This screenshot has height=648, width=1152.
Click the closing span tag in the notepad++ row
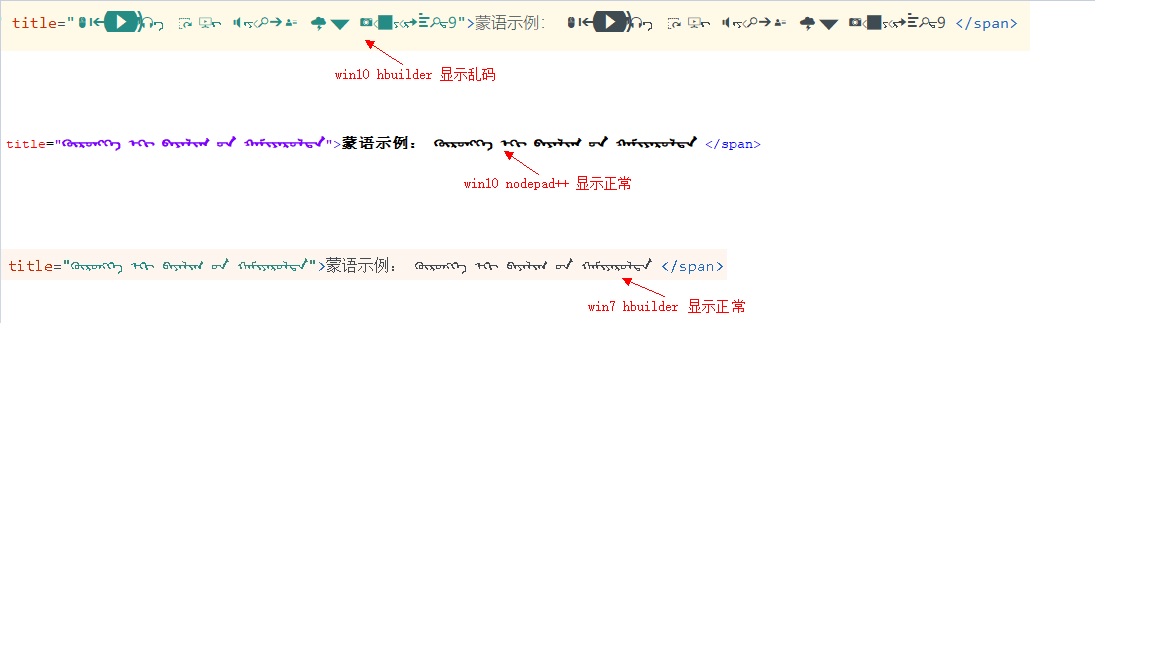click(x=732, y=144)
